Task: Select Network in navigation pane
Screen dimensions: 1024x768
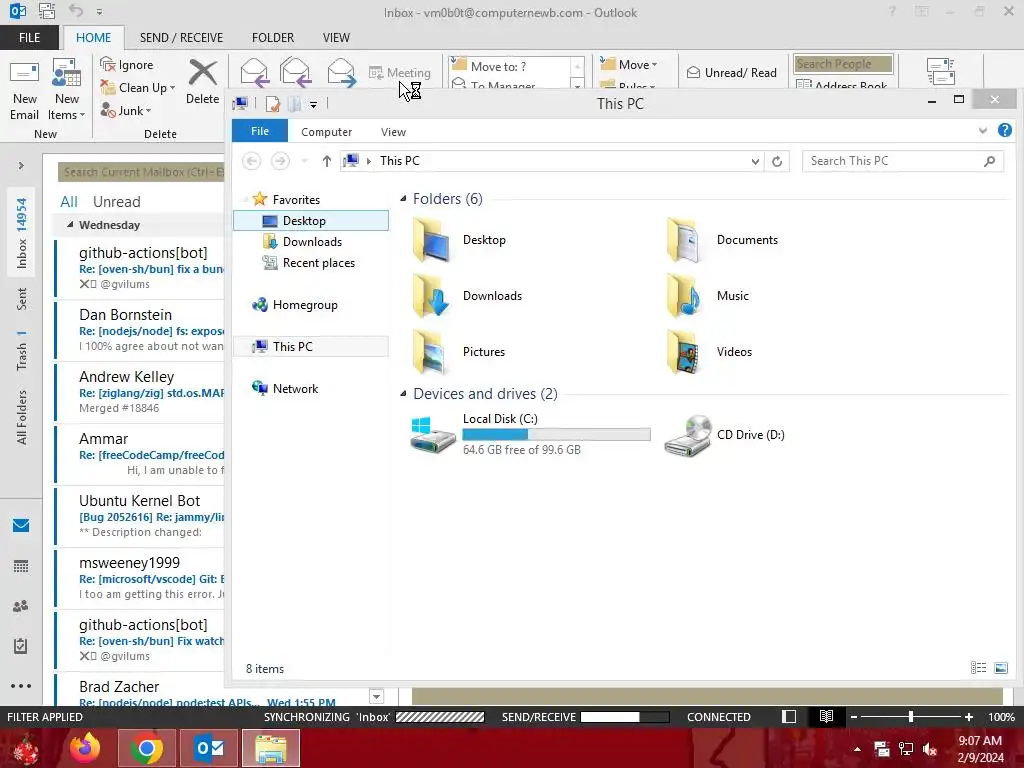Action: (295, 389)
